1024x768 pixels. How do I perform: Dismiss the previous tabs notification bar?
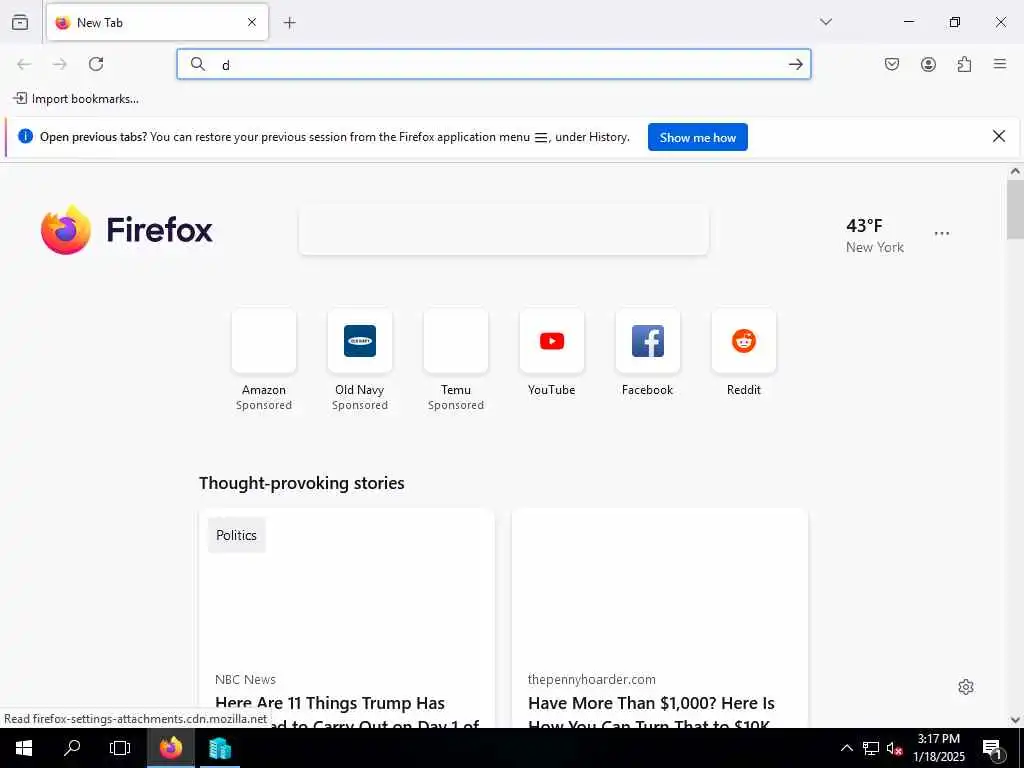[999, 136]
